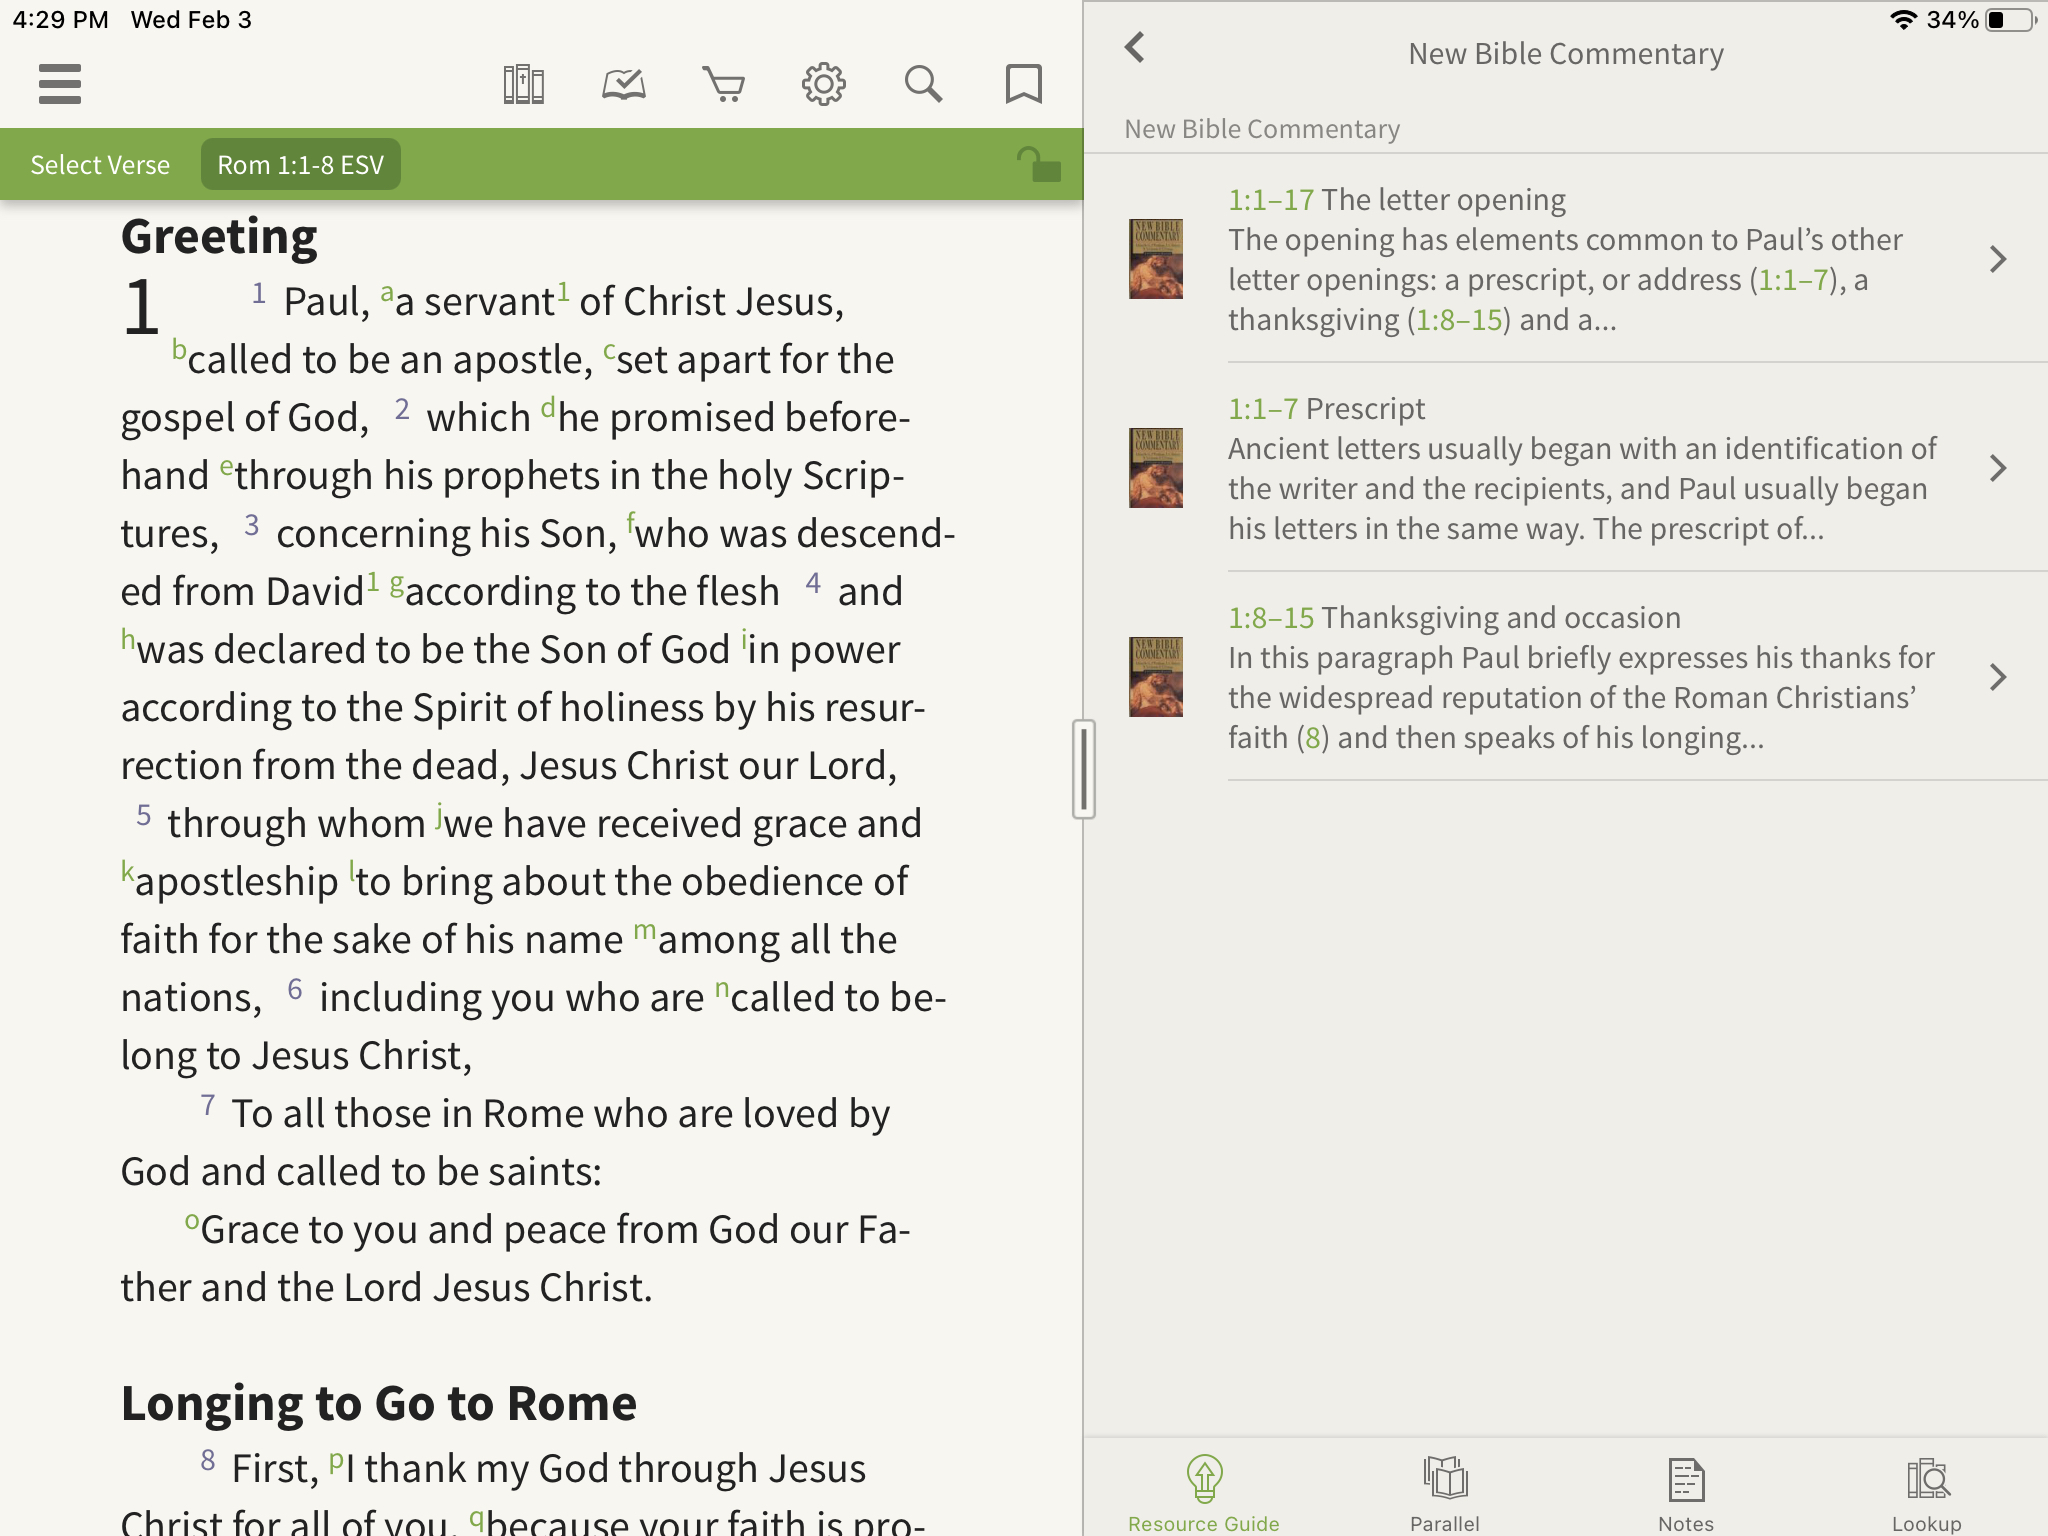The image size is (2048, 1536).
Task: Tap the Rom 1:1-8 ESV reference button
Action: (301, 165)
